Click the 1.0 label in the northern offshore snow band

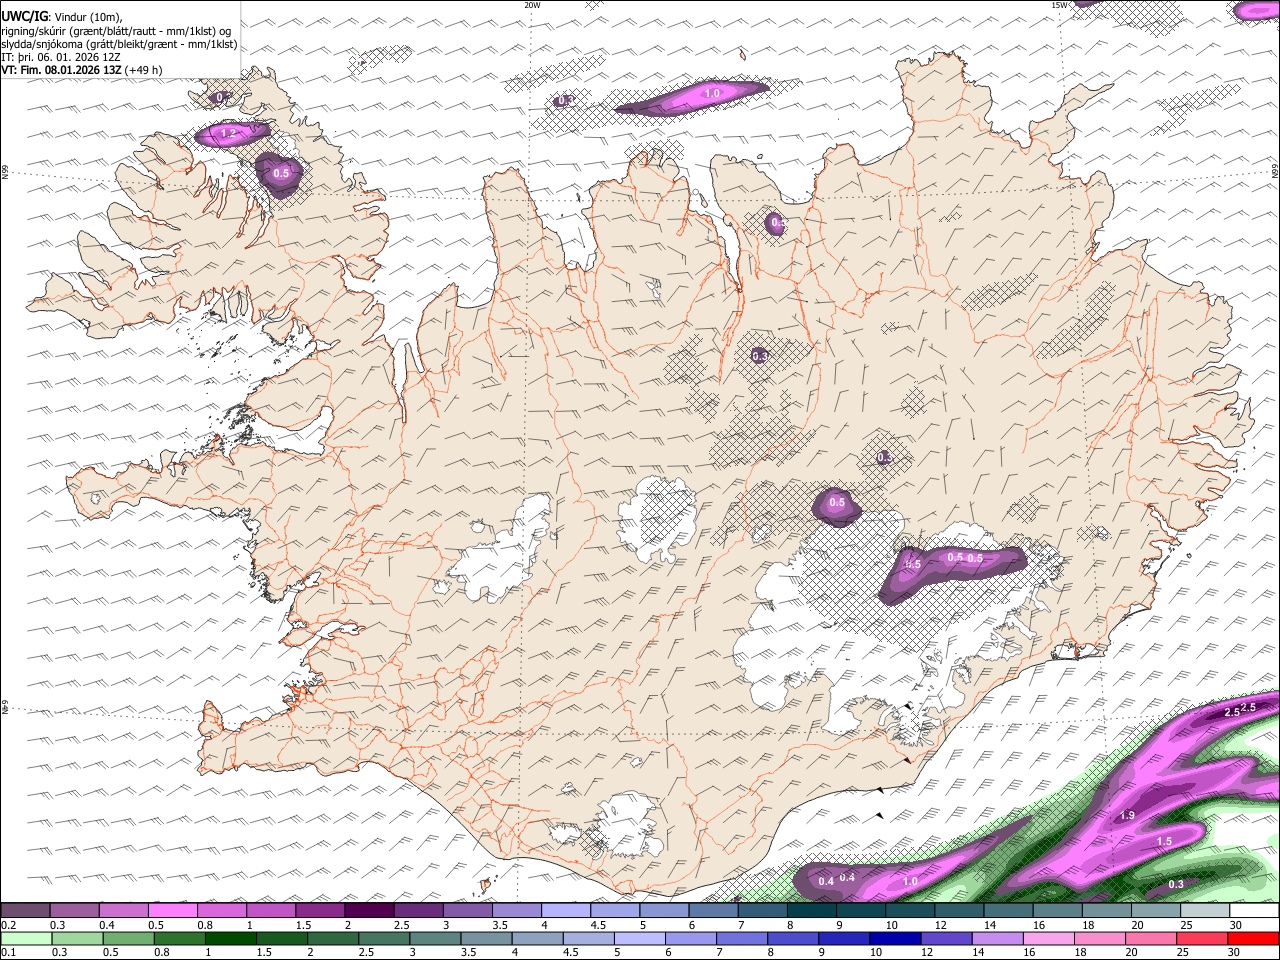[x=713, y=93]
